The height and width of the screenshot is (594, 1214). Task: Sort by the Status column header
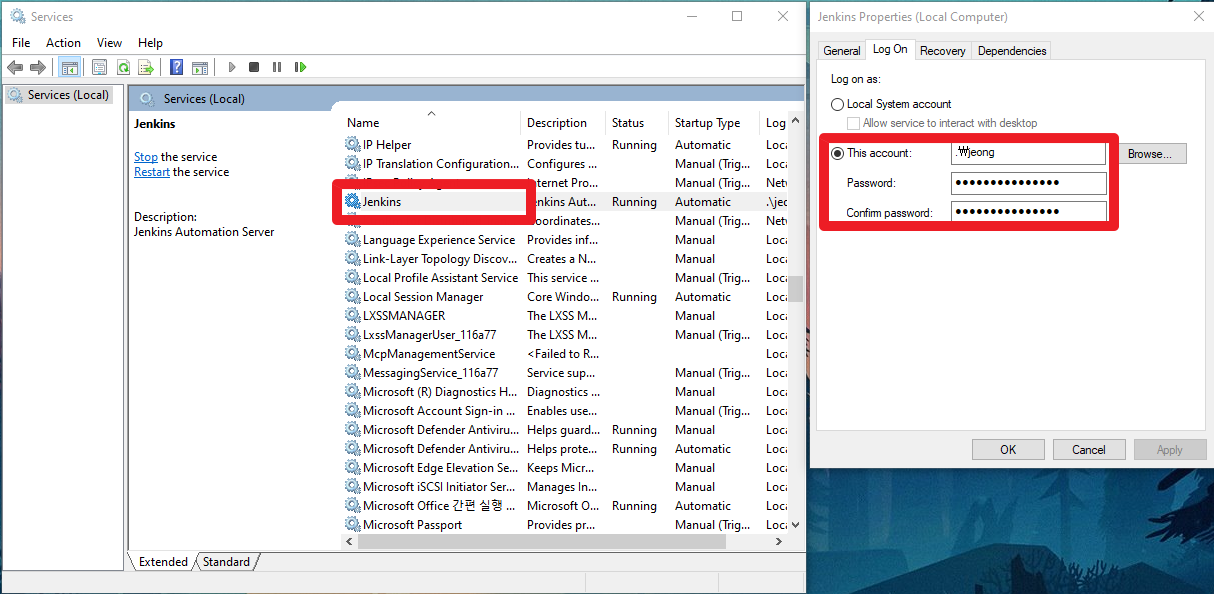coord(637,123)
